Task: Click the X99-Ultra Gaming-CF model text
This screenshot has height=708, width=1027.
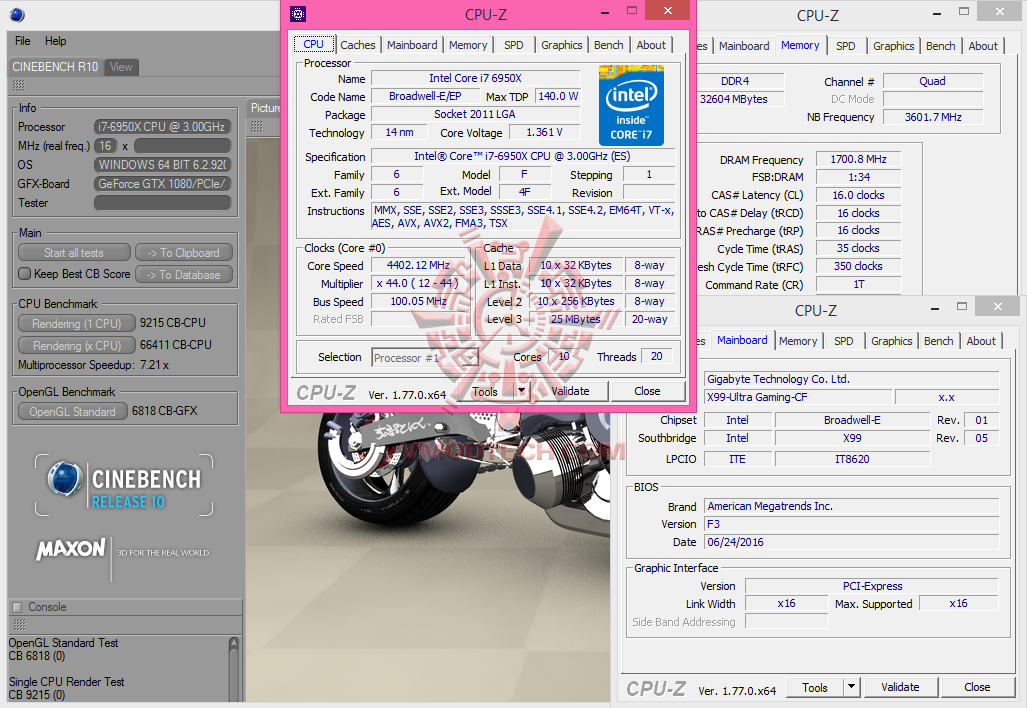Action: pos(757,397)
